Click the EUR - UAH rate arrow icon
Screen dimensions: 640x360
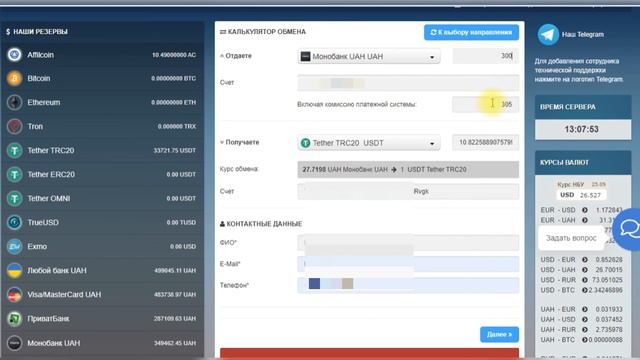tap(584, 220)
